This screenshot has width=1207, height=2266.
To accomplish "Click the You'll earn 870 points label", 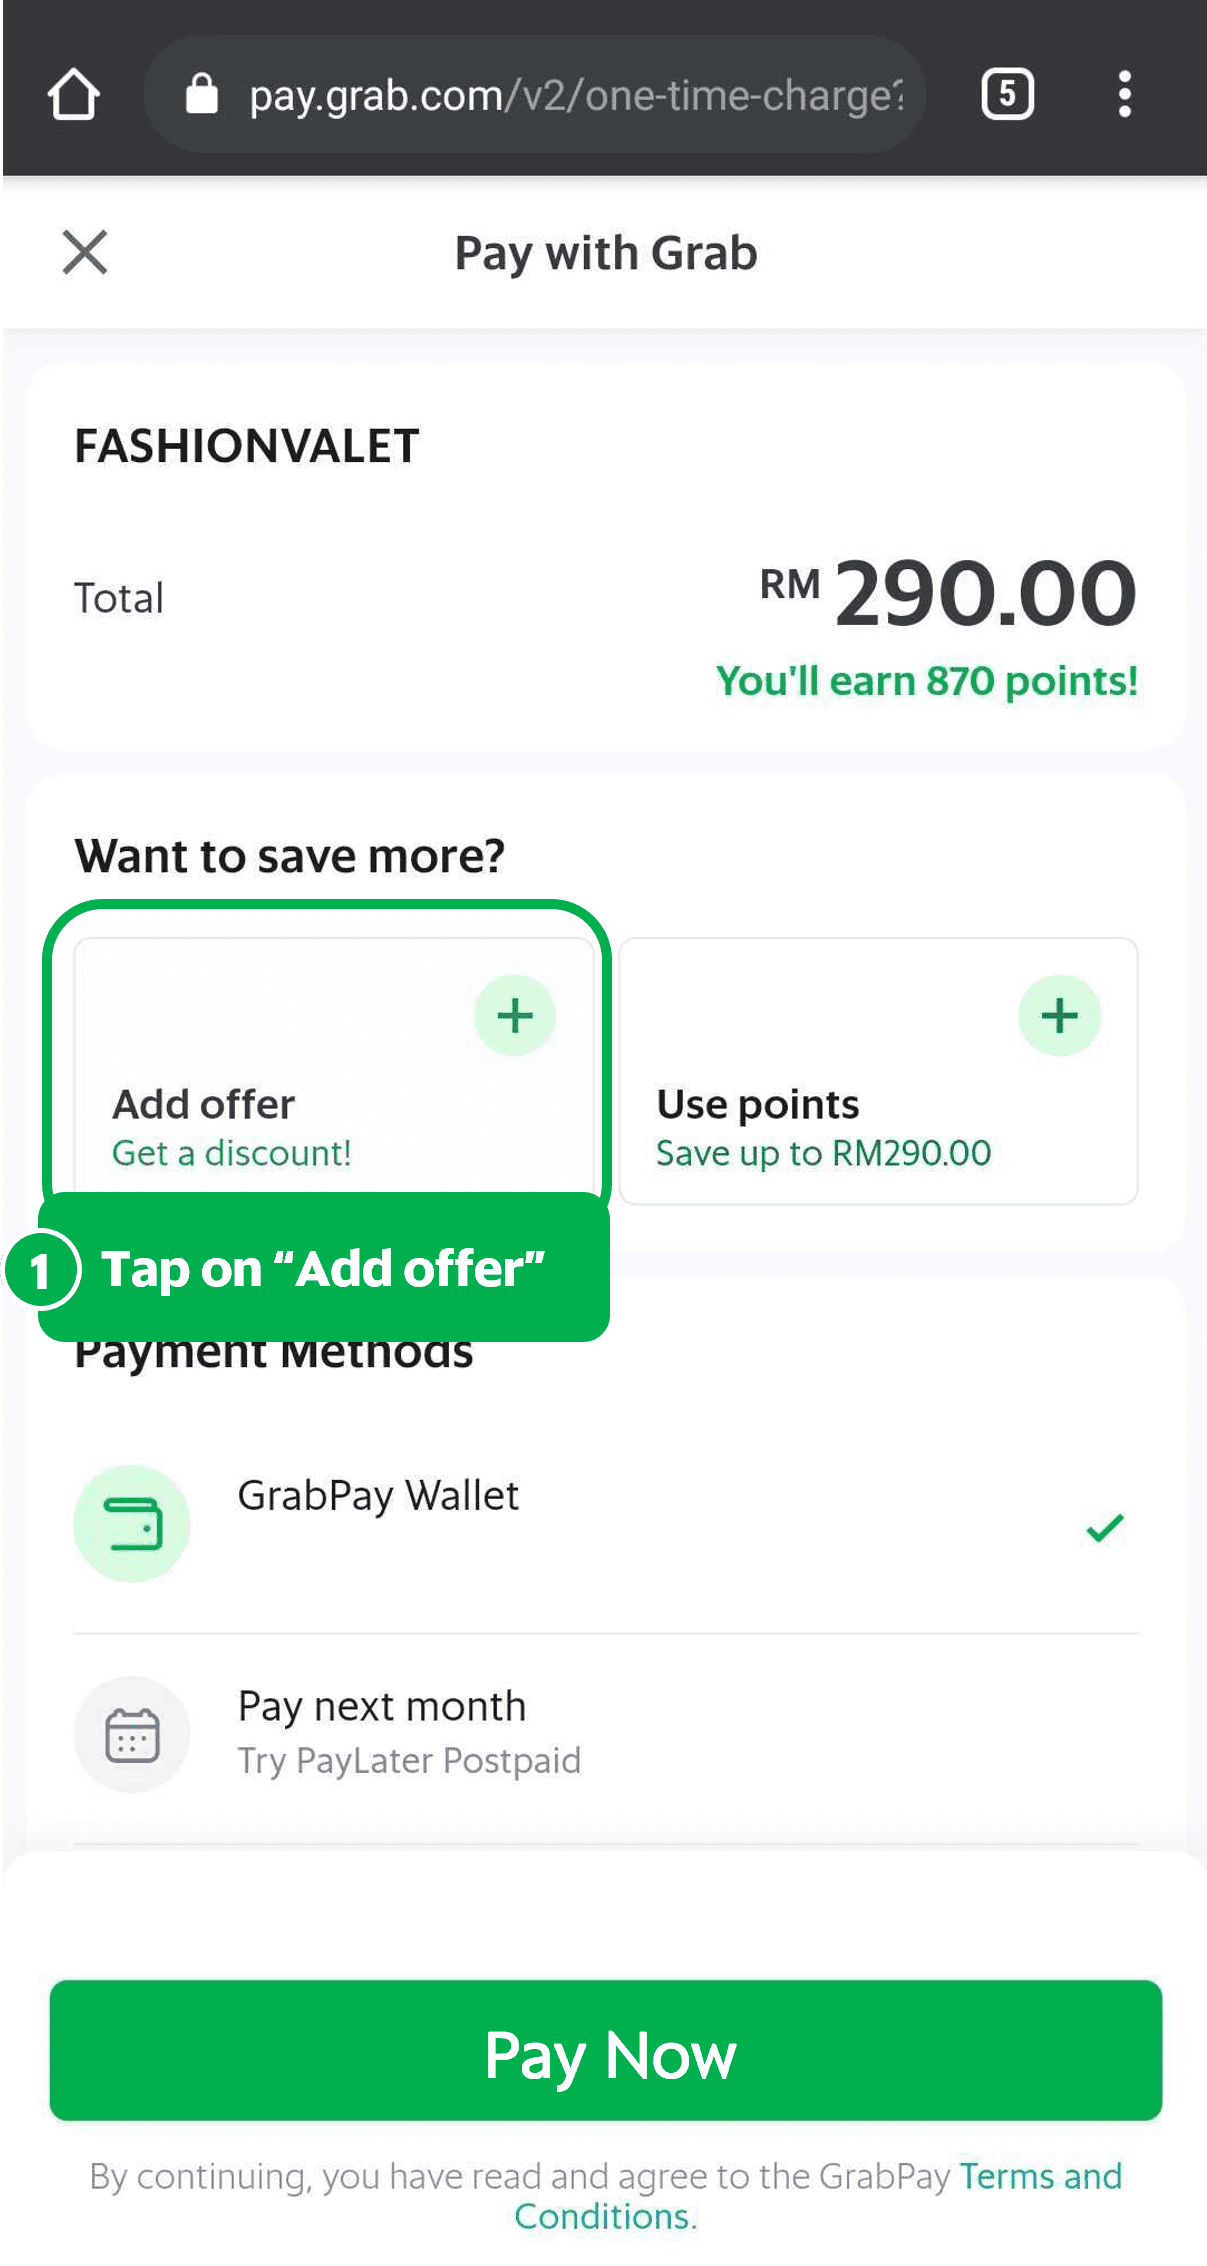I will point(927,680).
